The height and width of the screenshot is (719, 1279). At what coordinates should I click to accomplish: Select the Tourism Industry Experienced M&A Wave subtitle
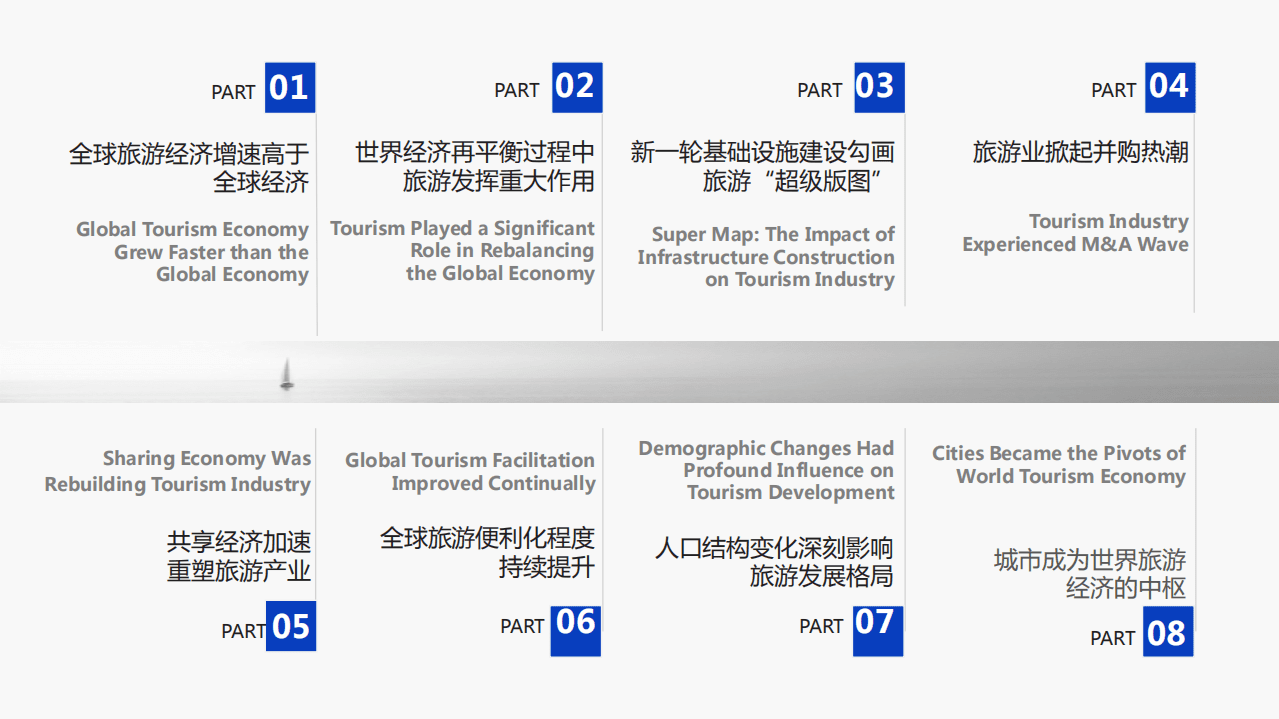[1074, 233]
